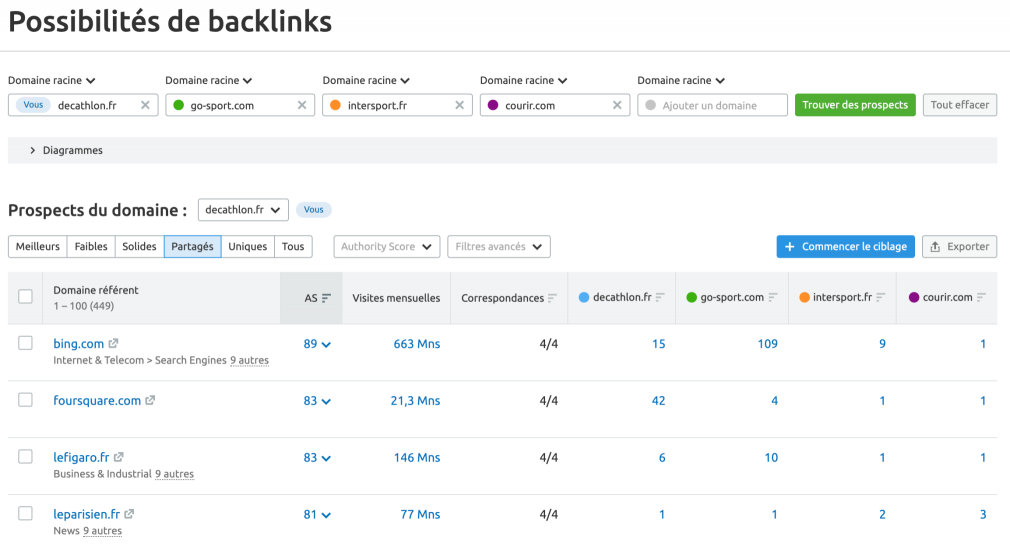Sort go-sport.com column with sort icon
The width and height of the screenshot is (1010, 547).
[772, 297]
